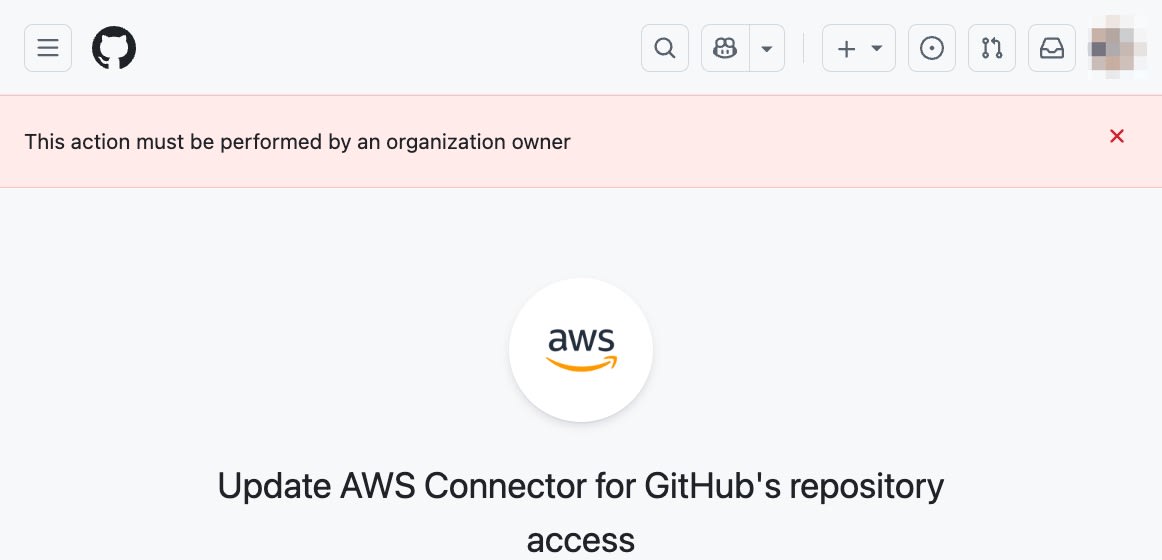
Task: Expand the create new dropdown arrow
Action: pyautogui.click(x=877, y=48)
